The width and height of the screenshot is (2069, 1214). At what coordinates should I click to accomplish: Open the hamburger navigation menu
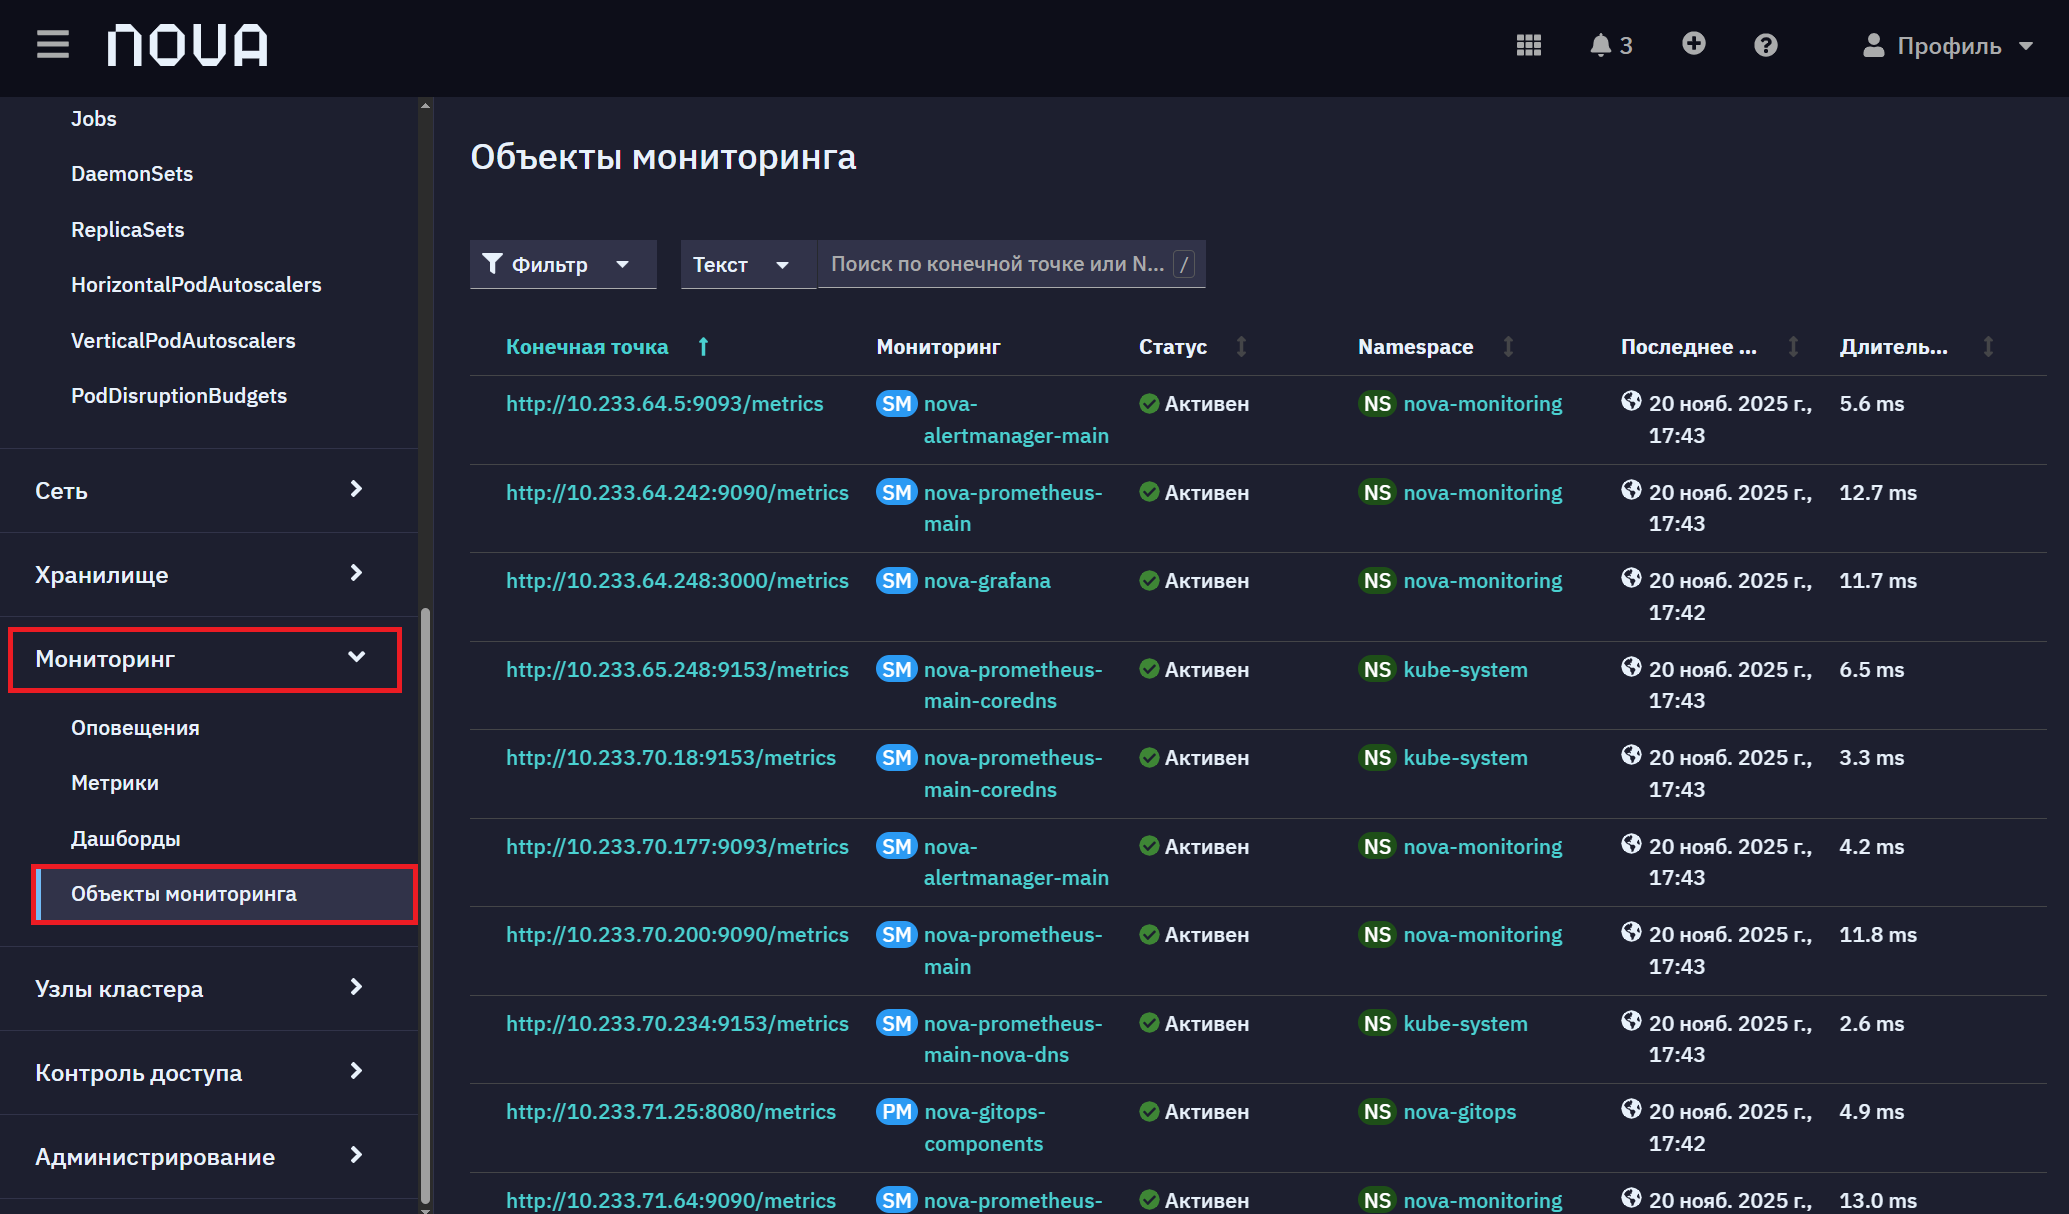[x=53, y=45]
